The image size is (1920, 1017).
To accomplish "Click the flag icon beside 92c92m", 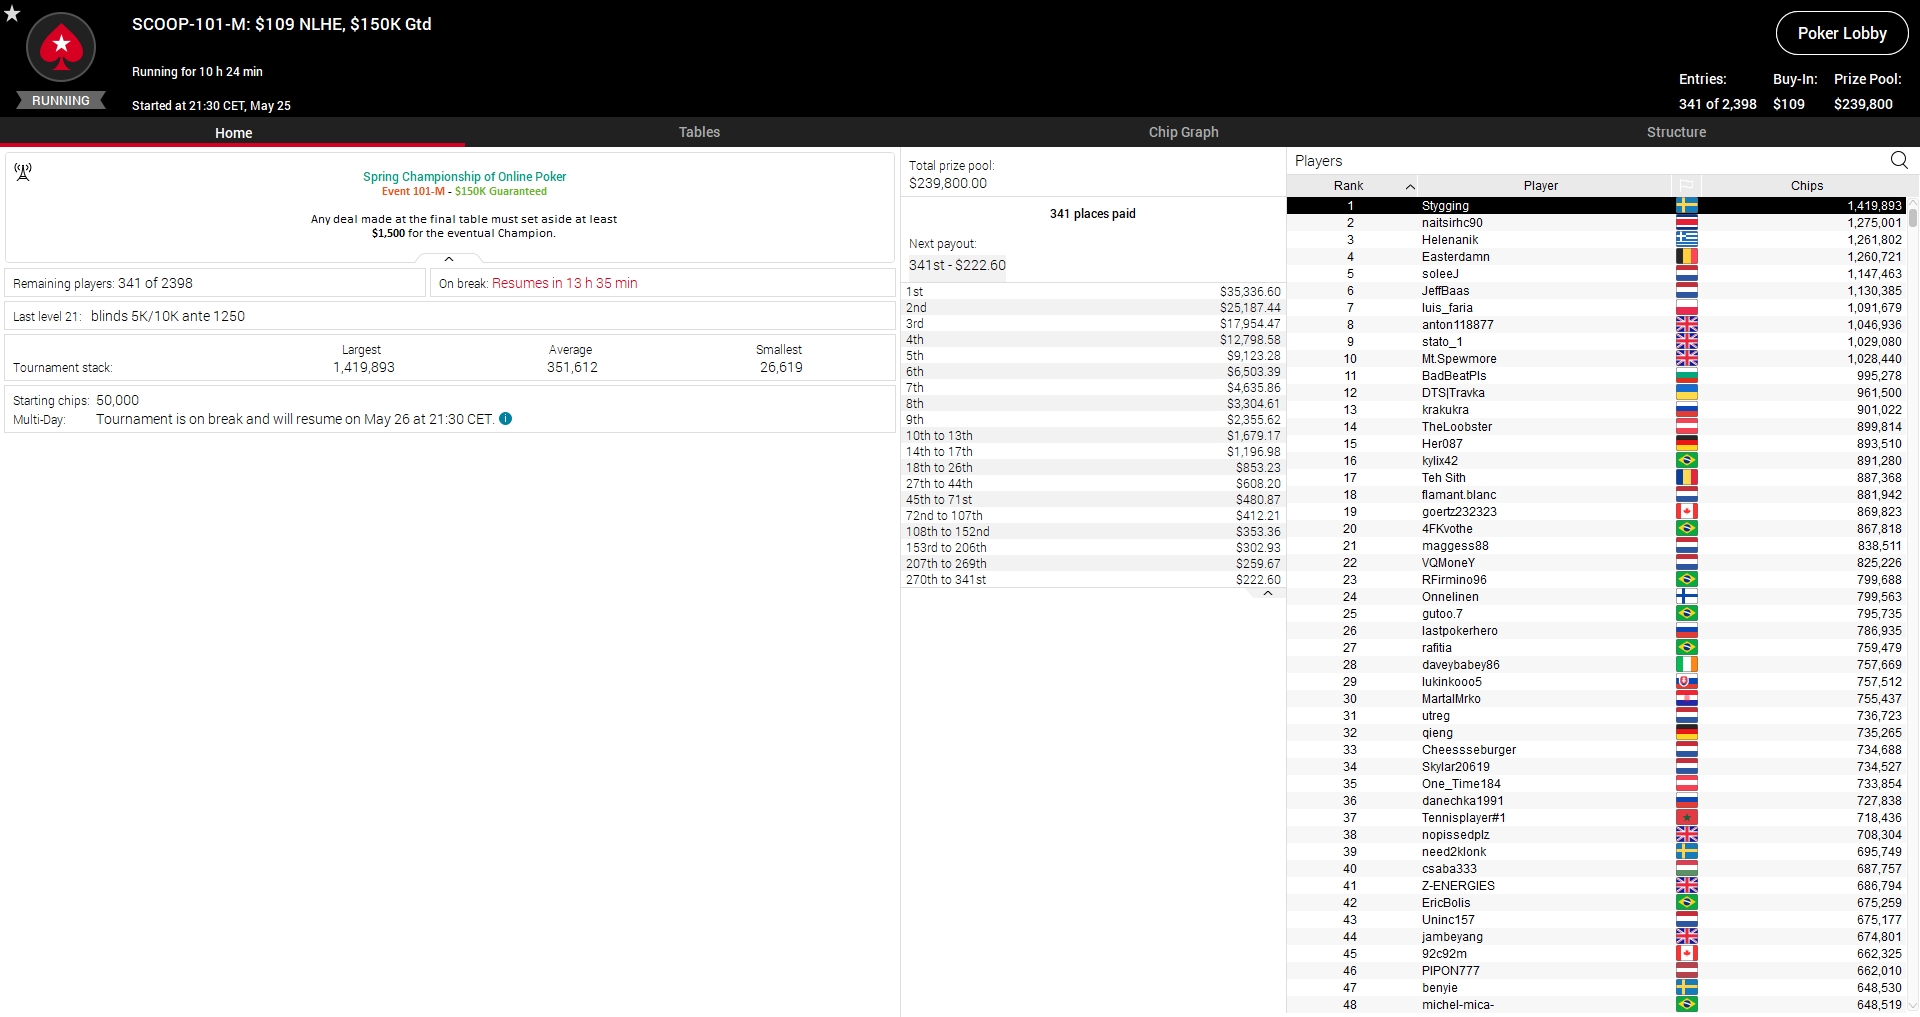I will coord(1687,954).
